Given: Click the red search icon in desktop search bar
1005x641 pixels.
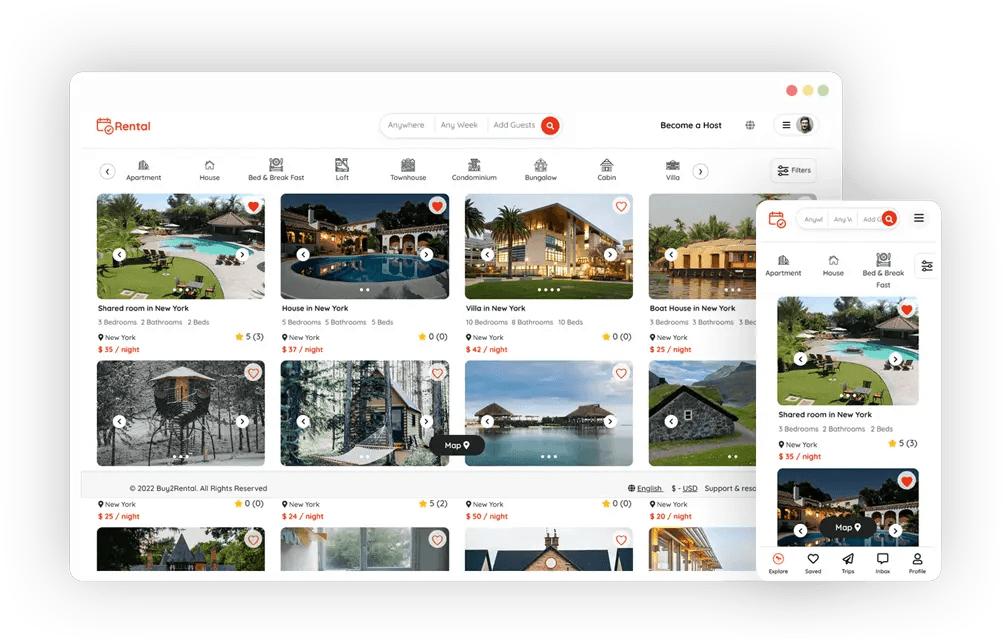Looking at the screenshot, I should click(550, 126).
